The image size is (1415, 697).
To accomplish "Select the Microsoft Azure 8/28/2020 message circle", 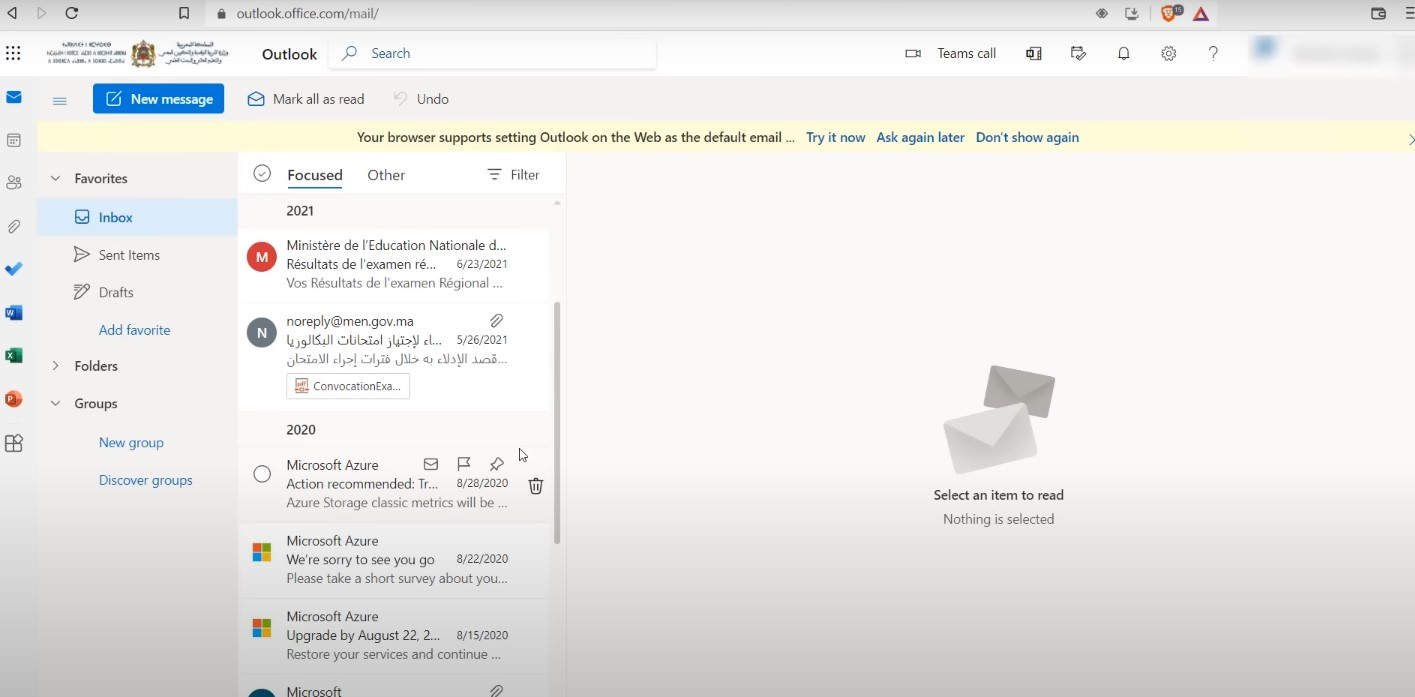I will pos(262,474).
